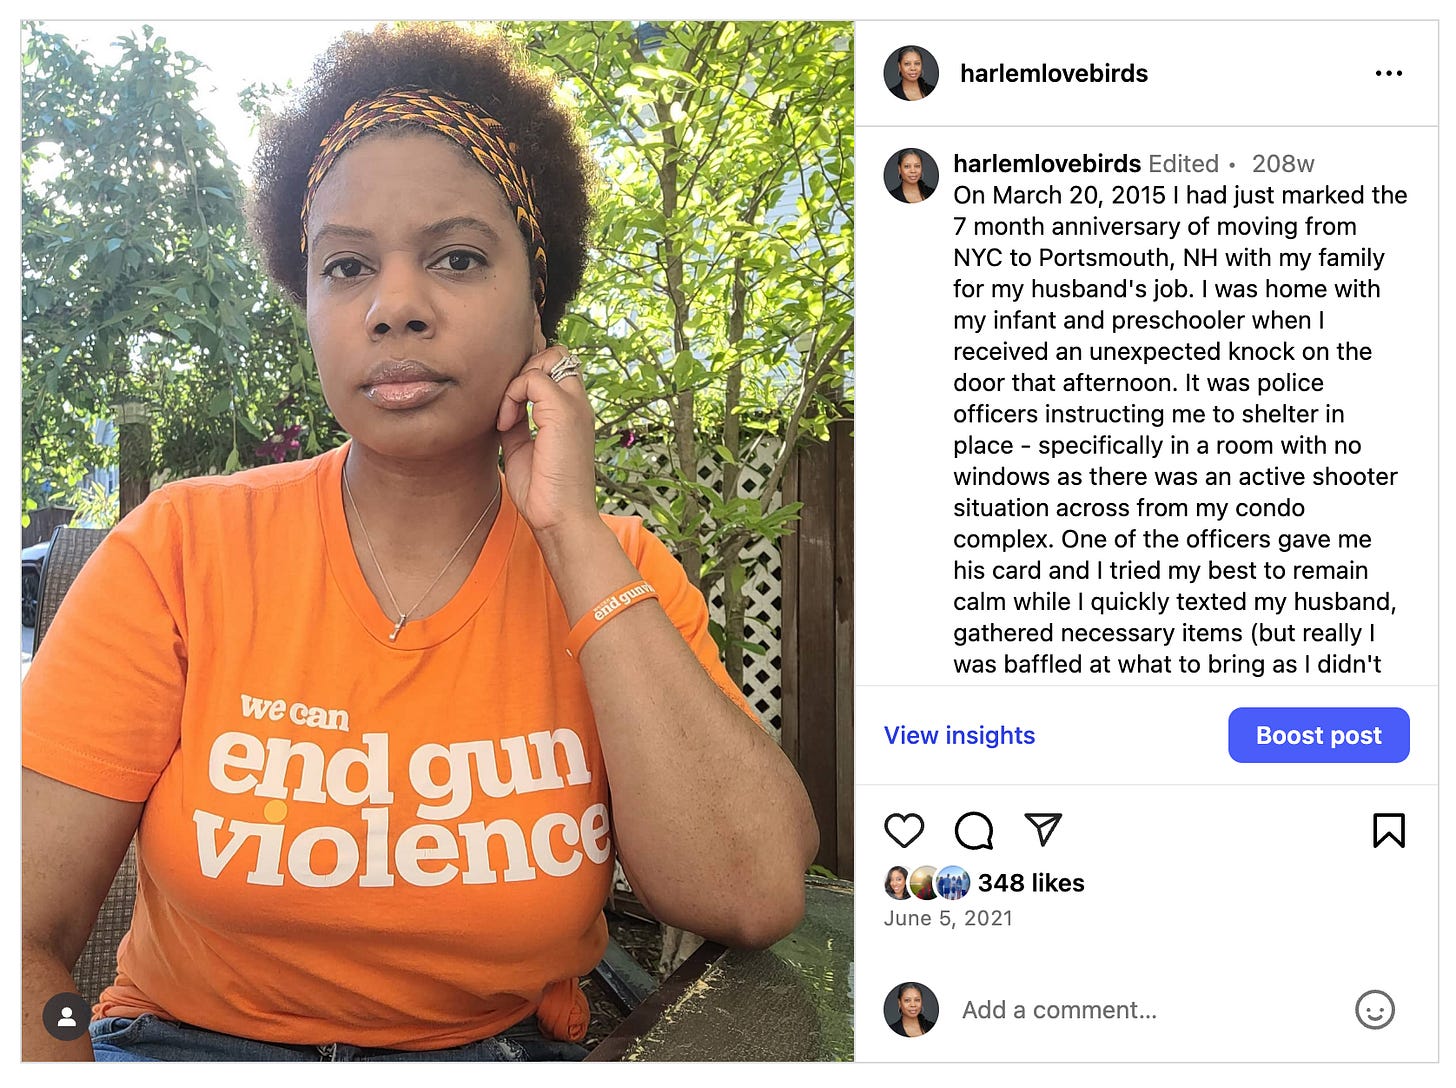Open emoji picker smiley icon
The width and height of the screenshot is (1456, 1088).
click(x=1375, y=1010)
